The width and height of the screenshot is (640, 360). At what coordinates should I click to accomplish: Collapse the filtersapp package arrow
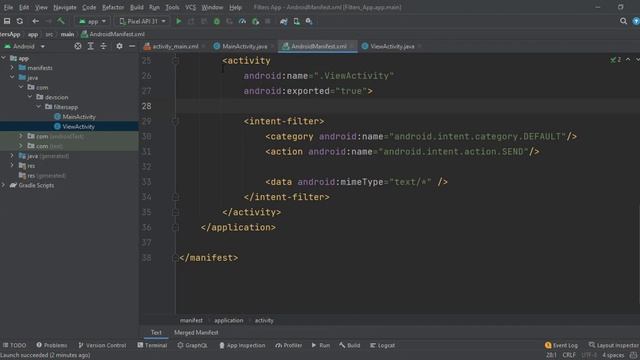(x=39, y=107)
